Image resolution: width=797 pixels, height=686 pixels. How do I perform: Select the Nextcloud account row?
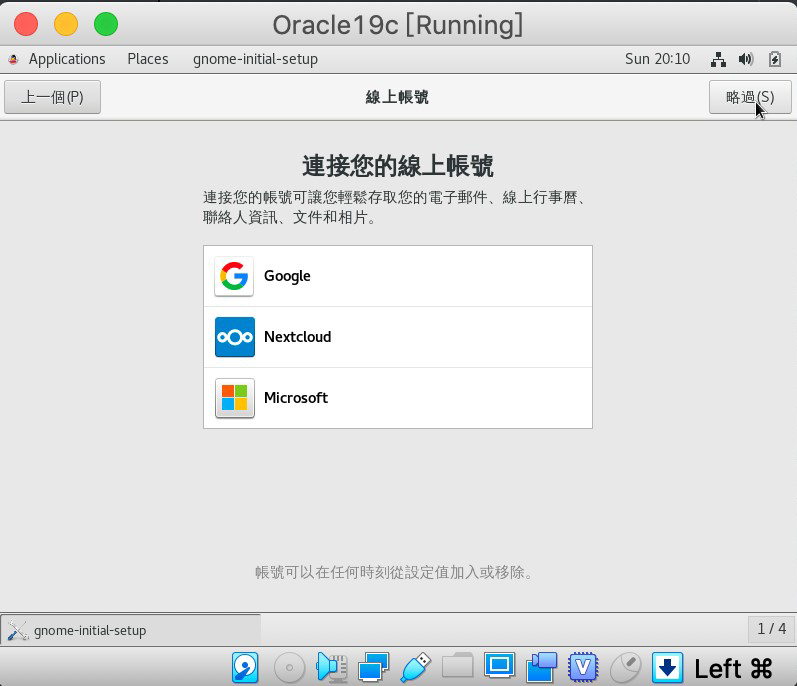click(x=398, y=337)
